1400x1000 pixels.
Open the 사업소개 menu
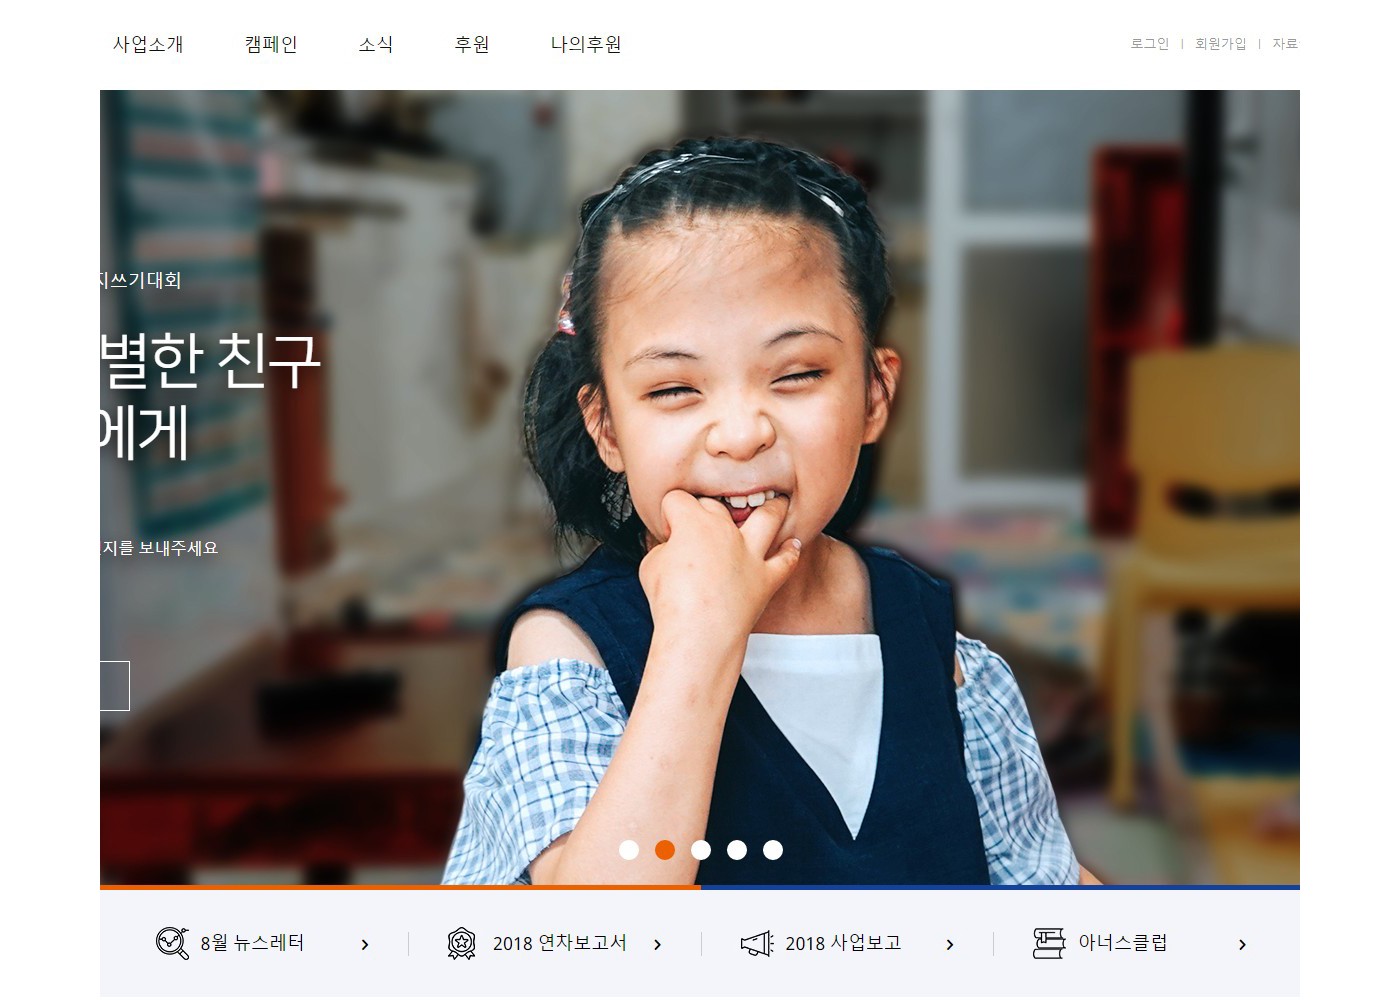148,44
